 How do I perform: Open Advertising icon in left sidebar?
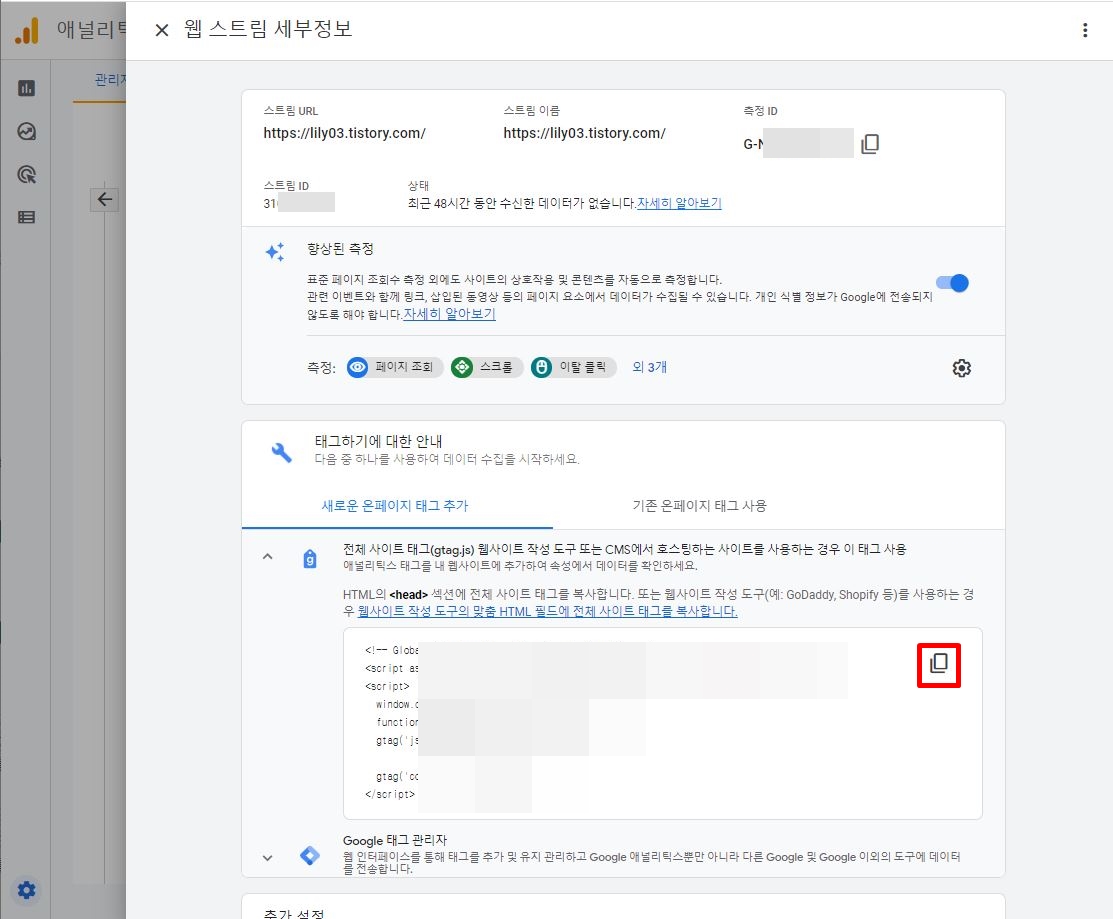pos(26,175)
